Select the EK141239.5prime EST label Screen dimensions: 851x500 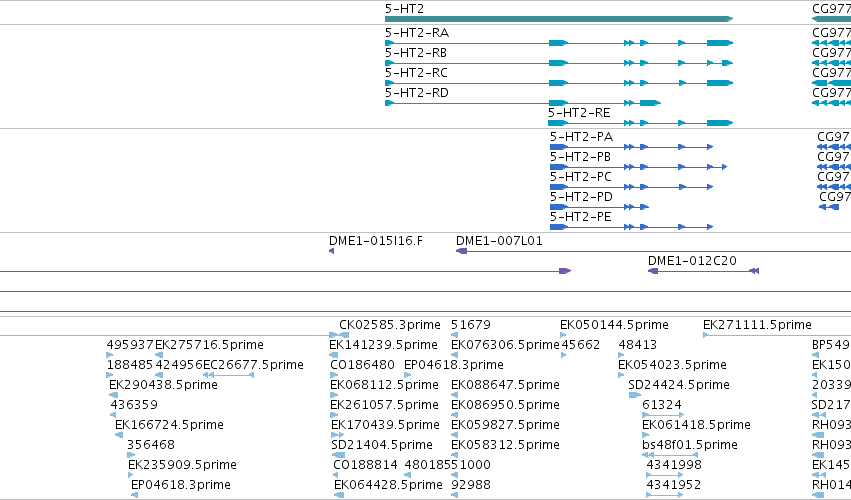click(383, 345)
